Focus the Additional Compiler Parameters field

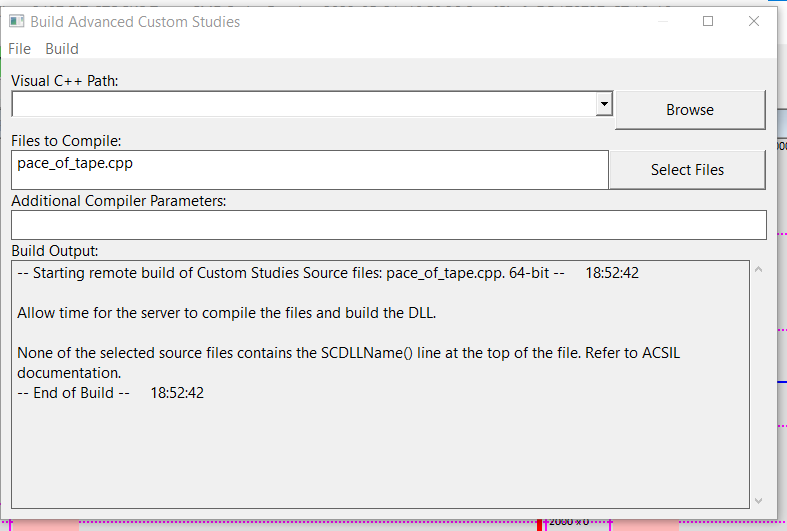[x=388, y=225]
